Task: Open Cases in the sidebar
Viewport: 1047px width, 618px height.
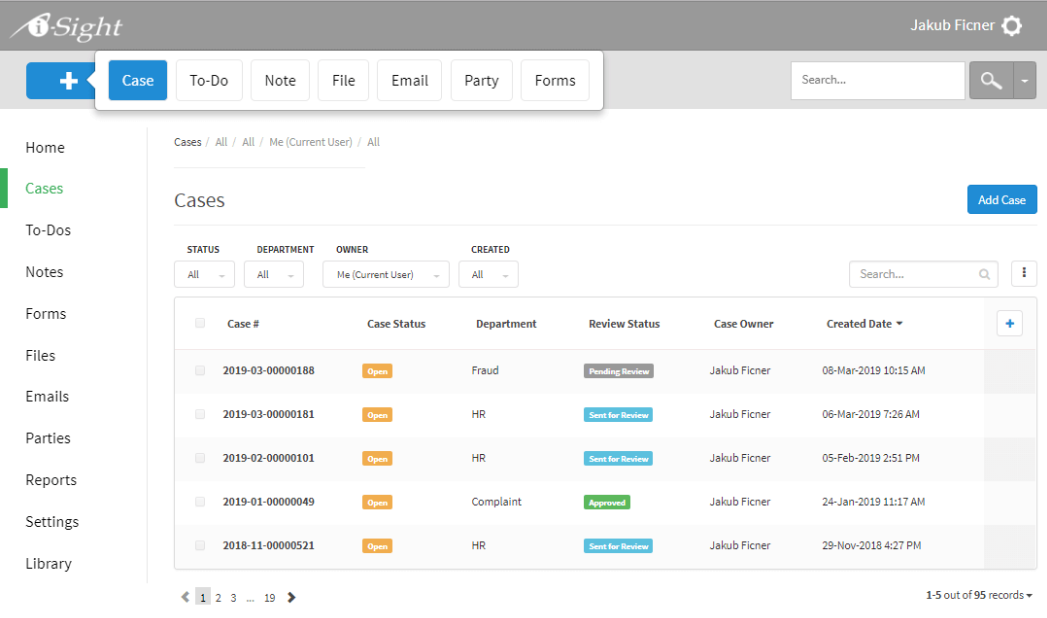Action: 44,188
